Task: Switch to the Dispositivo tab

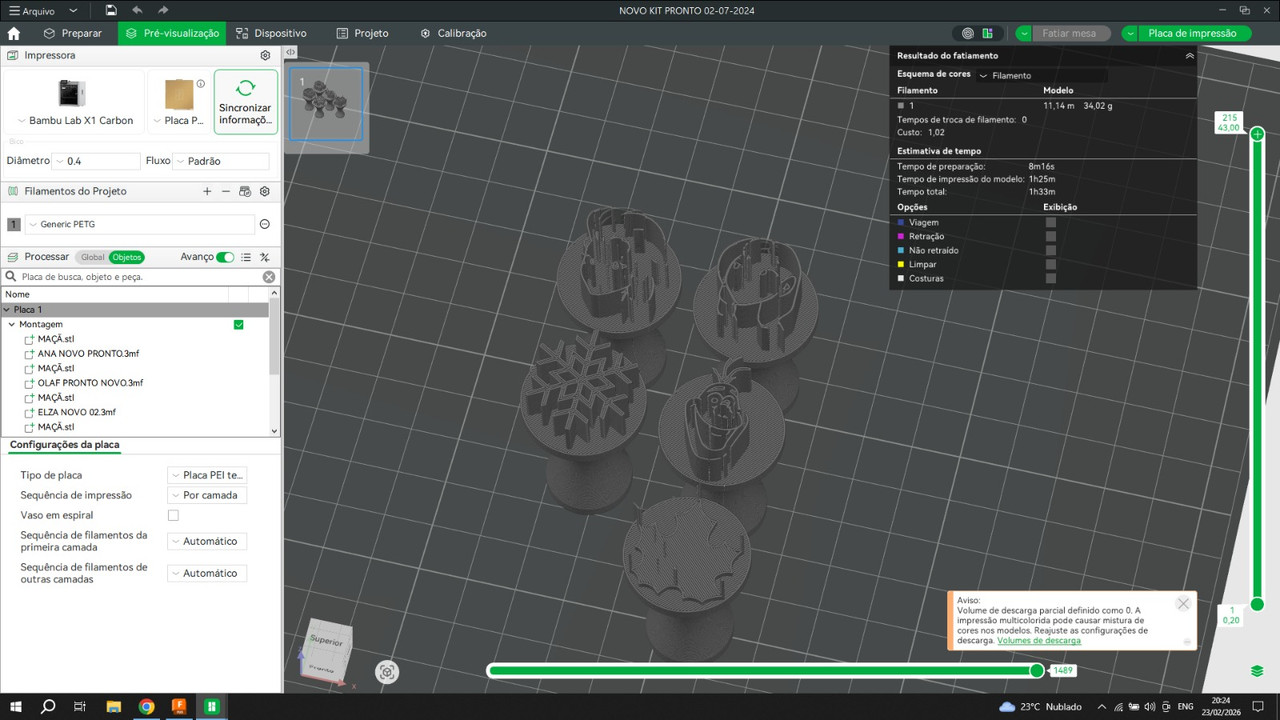Action: (x=272, y=33)
